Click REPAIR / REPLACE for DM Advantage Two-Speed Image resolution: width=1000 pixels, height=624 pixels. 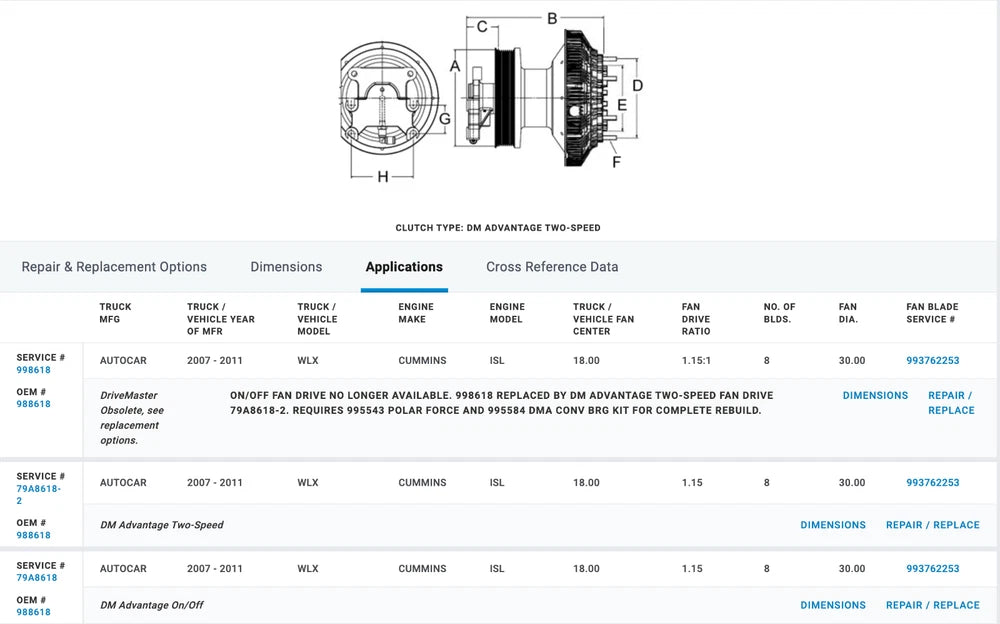click(x=932, y=525)
